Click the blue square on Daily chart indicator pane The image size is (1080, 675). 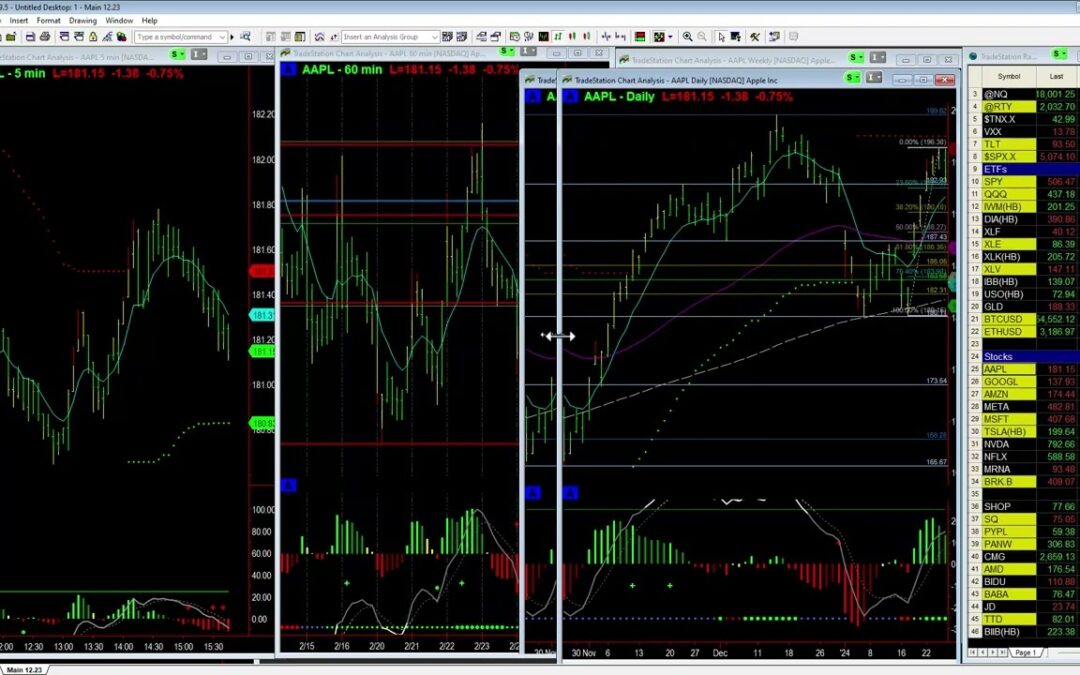point(571,493)
